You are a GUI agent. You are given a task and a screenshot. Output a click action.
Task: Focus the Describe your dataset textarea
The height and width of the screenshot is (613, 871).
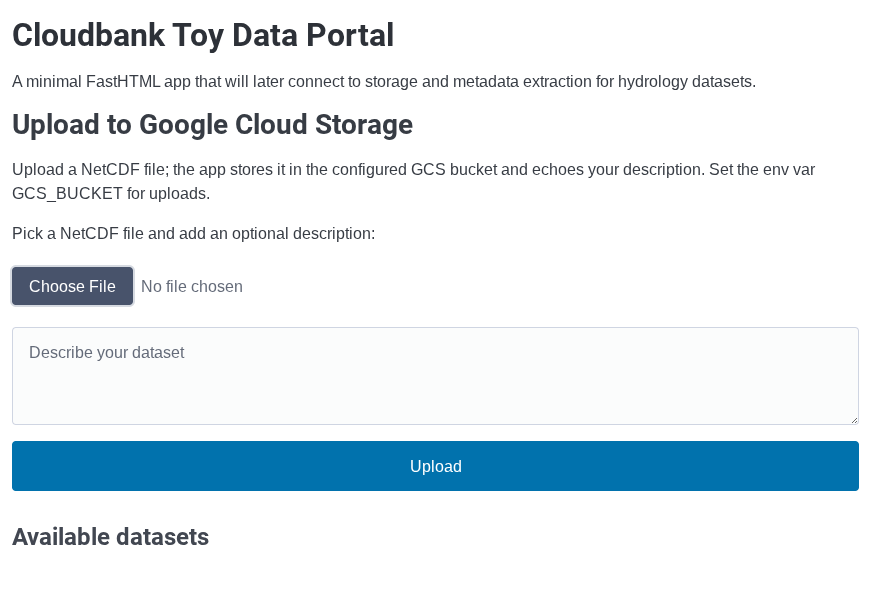[x=436, y=376]
